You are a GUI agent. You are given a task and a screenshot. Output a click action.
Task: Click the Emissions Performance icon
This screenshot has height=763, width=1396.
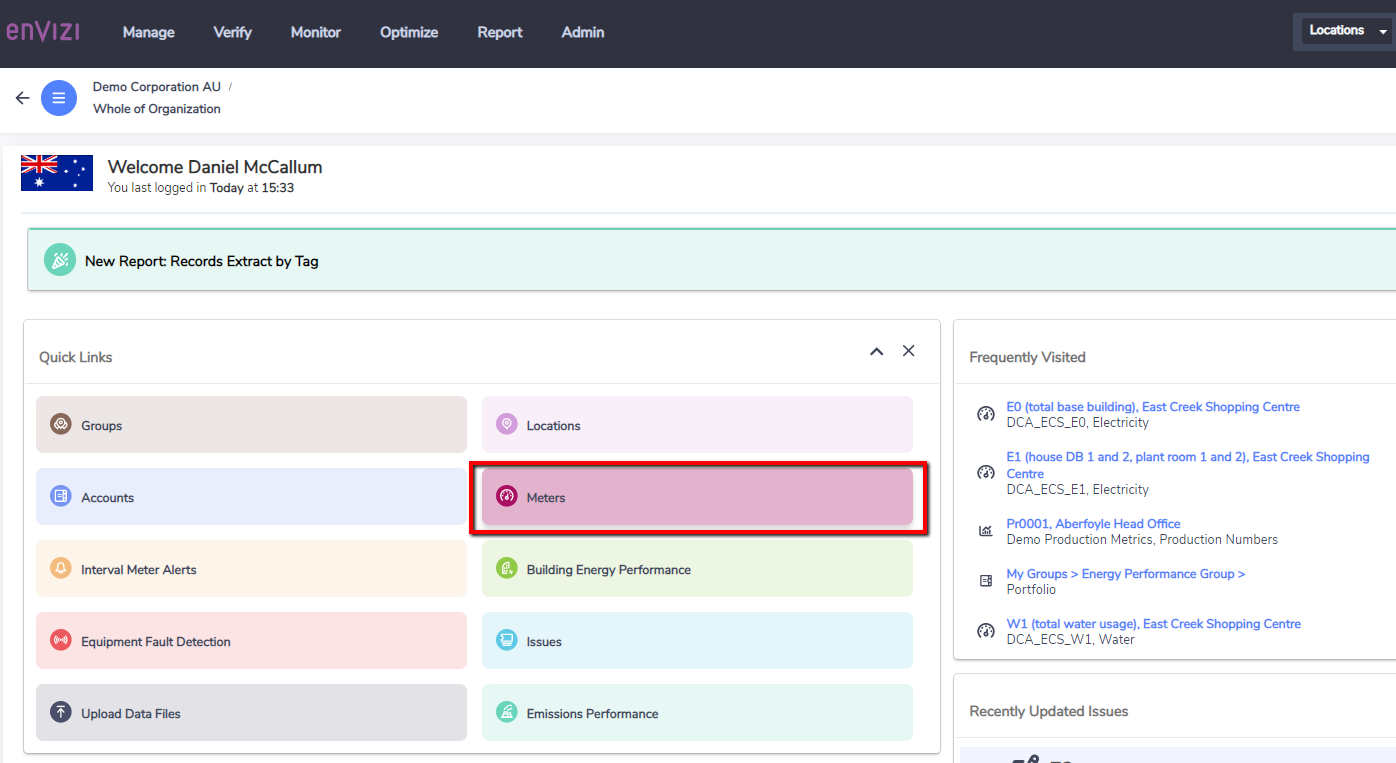(507, 713)
